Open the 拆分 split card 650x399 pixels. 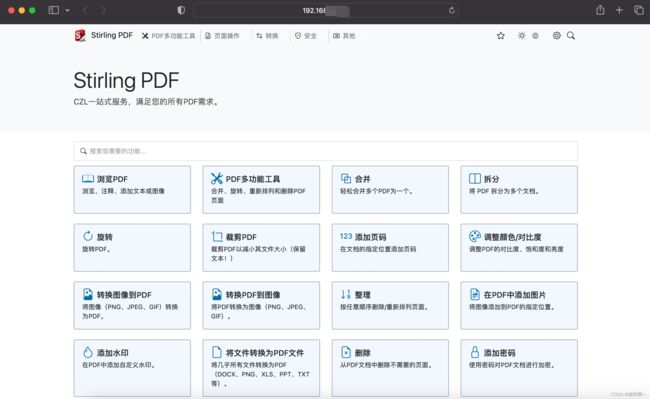coord(519,190)
